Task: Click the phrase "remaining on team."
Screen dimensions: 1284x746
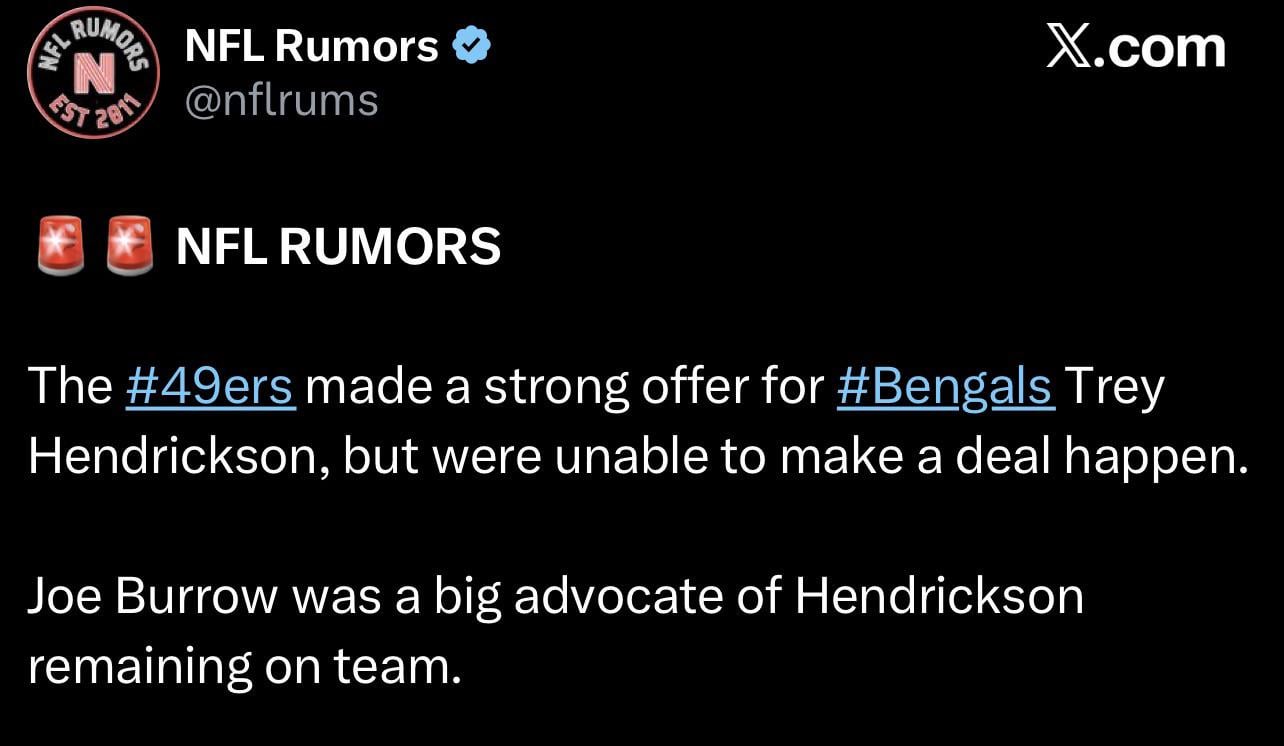Action: (244, 666)
